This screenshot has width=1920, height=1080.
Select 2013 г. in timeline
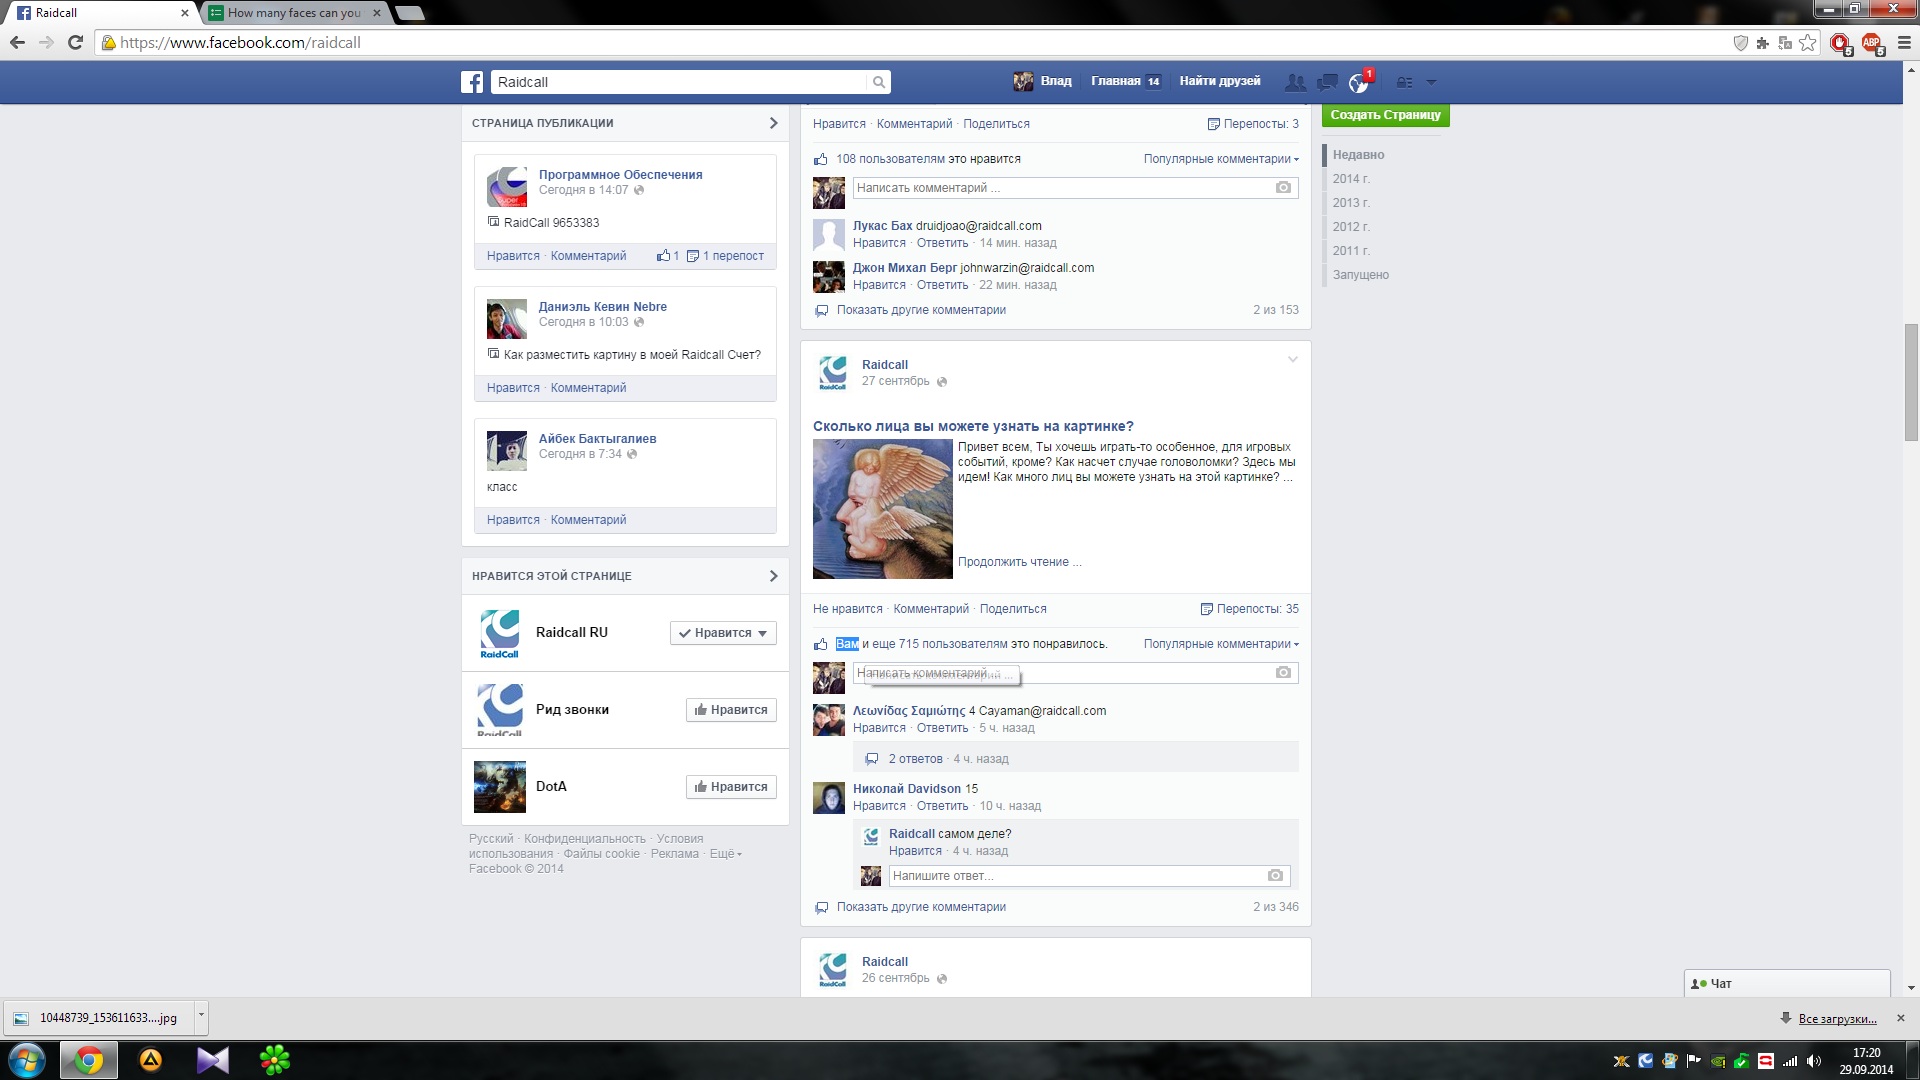point(1350,203)
